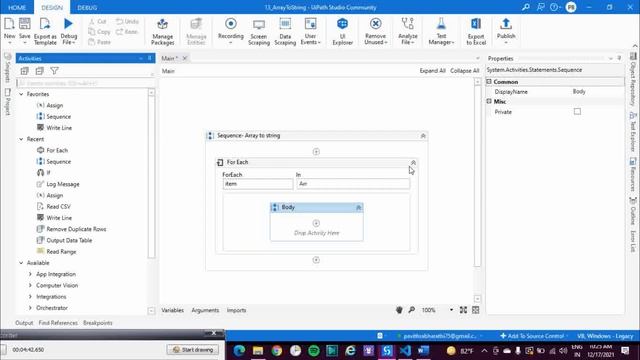Collapse the Body sequence

tap(358, 208)
